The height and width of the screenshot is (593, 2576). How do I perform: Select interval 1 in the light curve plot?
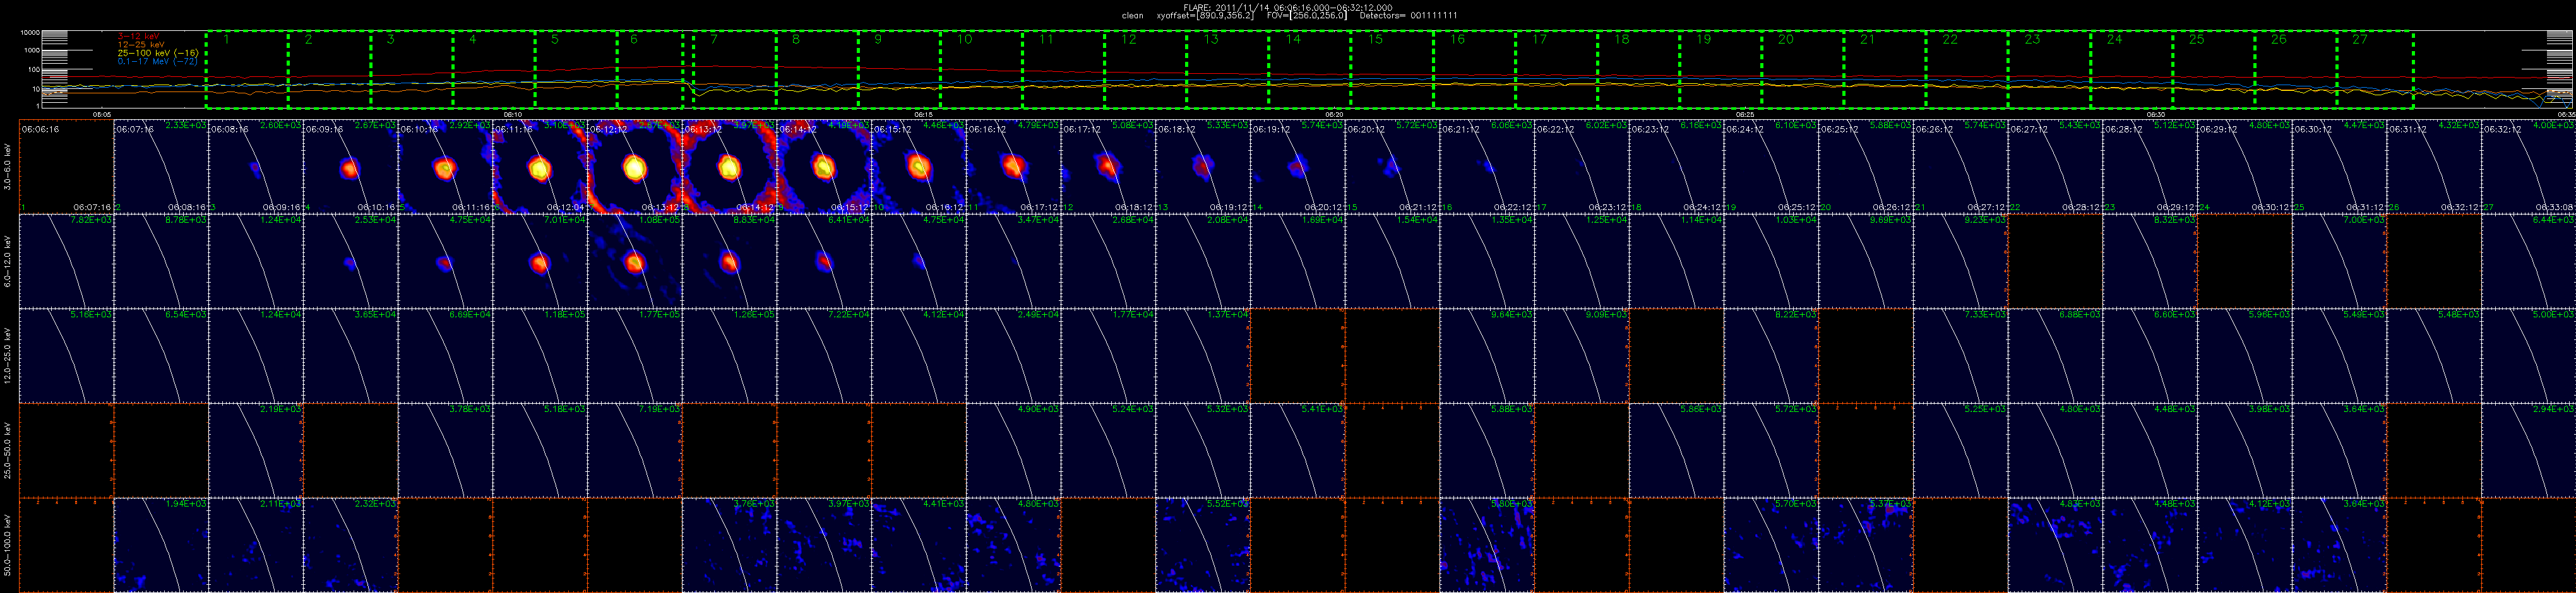247,69
